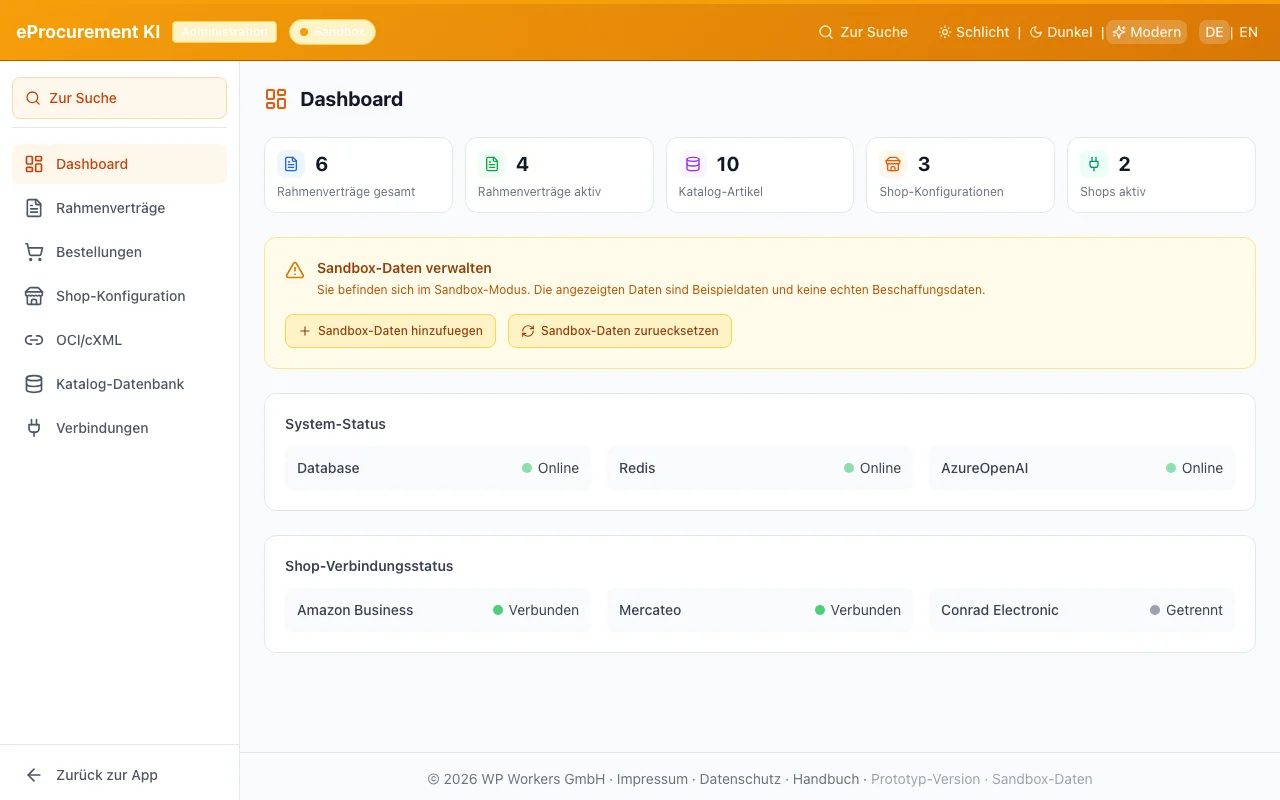1280x800 pixels.
Task: Open Bestellungen in the sidebar menu
Action: pos(99,252)
